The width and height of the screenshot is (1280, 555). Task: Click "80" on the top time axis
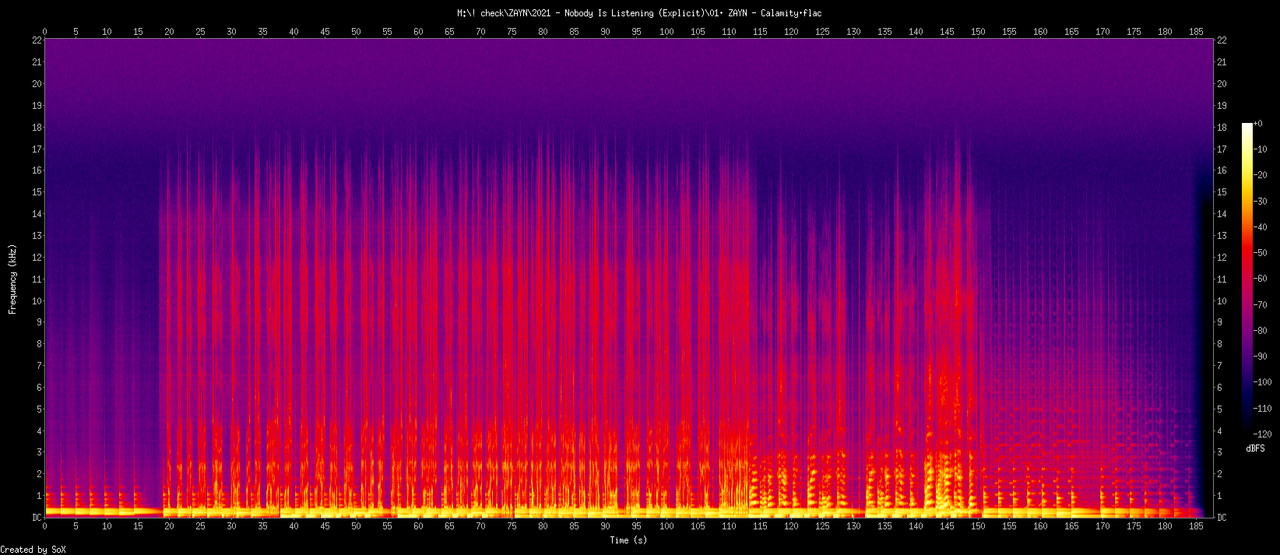click(542, 32)
